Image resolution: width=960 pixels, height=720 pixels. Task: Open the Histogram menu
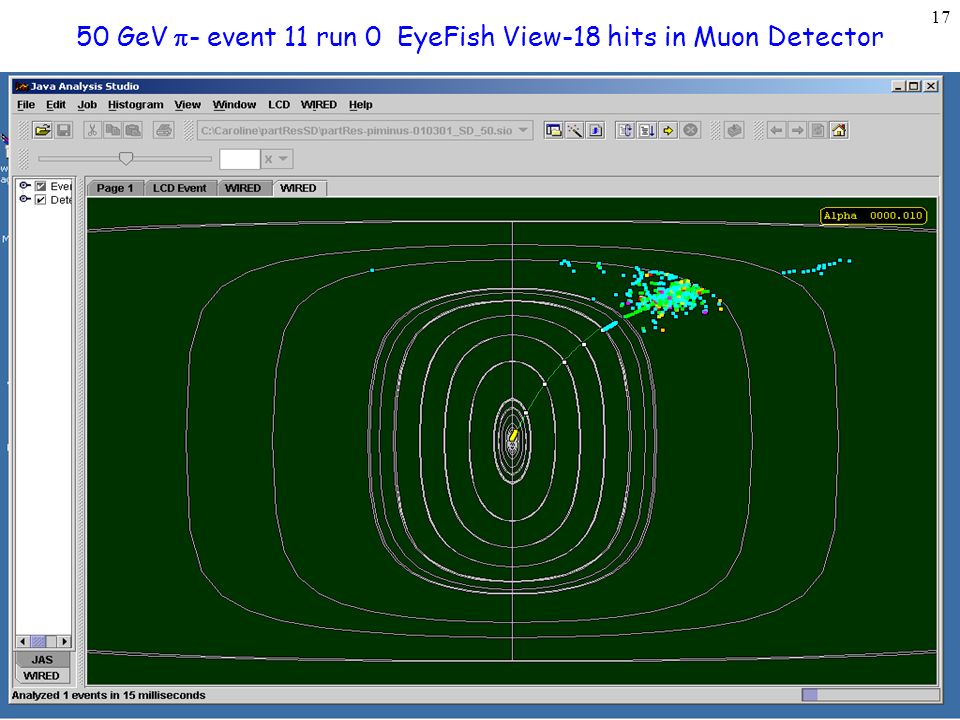click(135, 105)
